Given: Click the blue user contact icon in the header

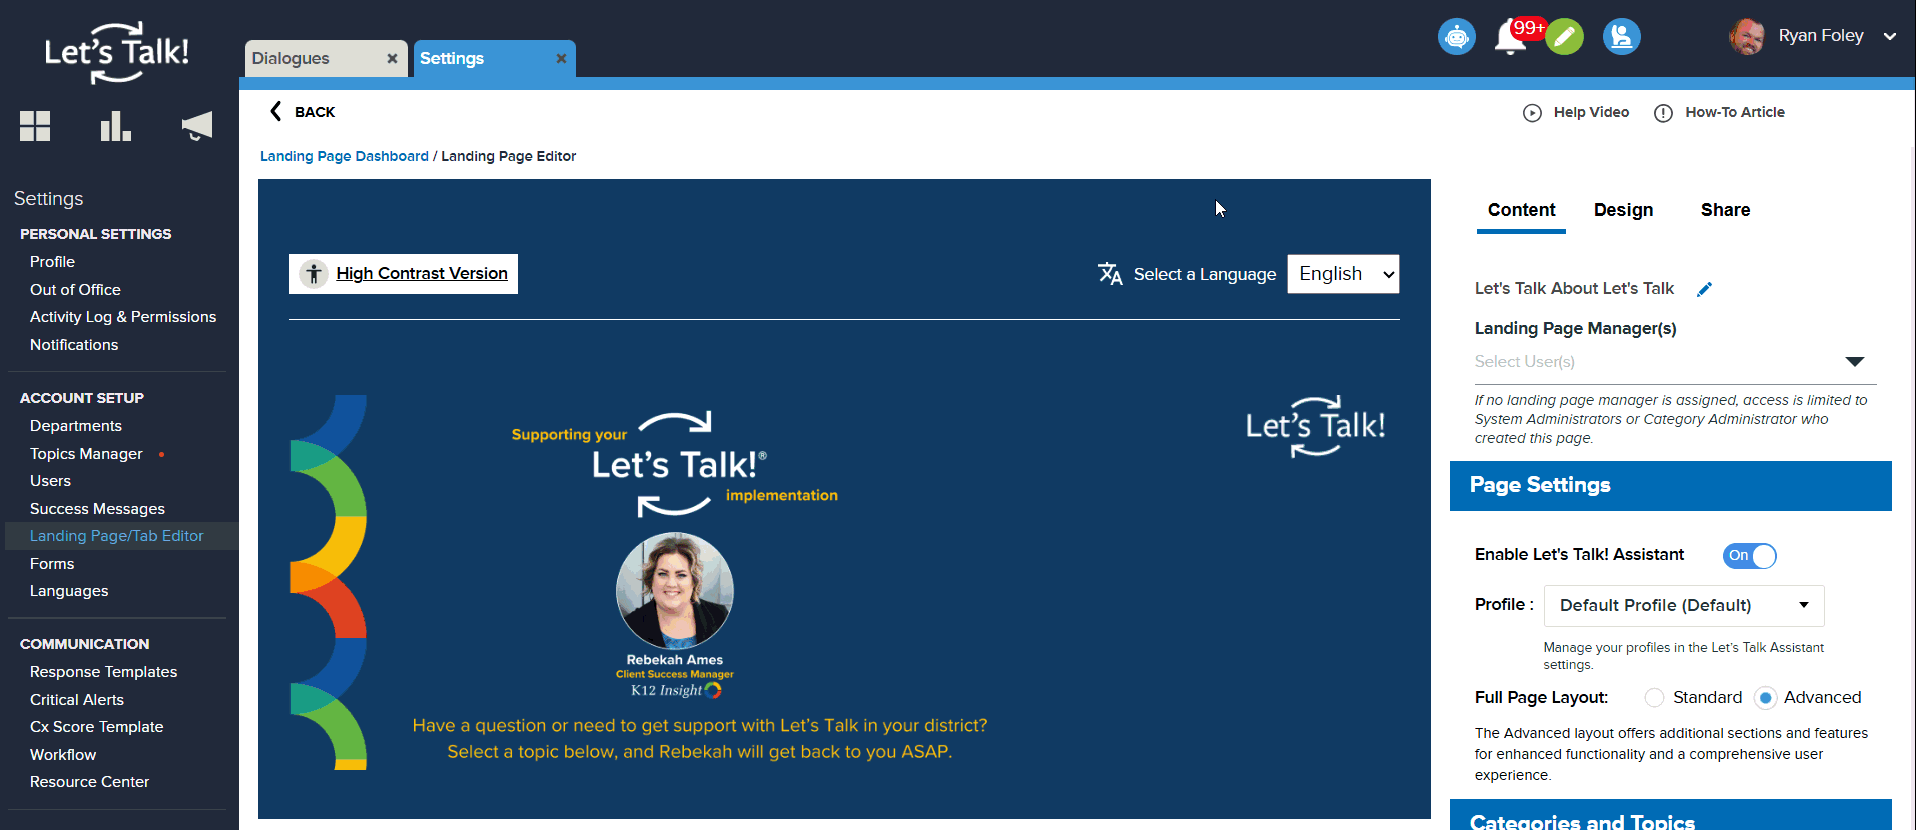Looking at the screenshot, I should (x=1622, y=37).
